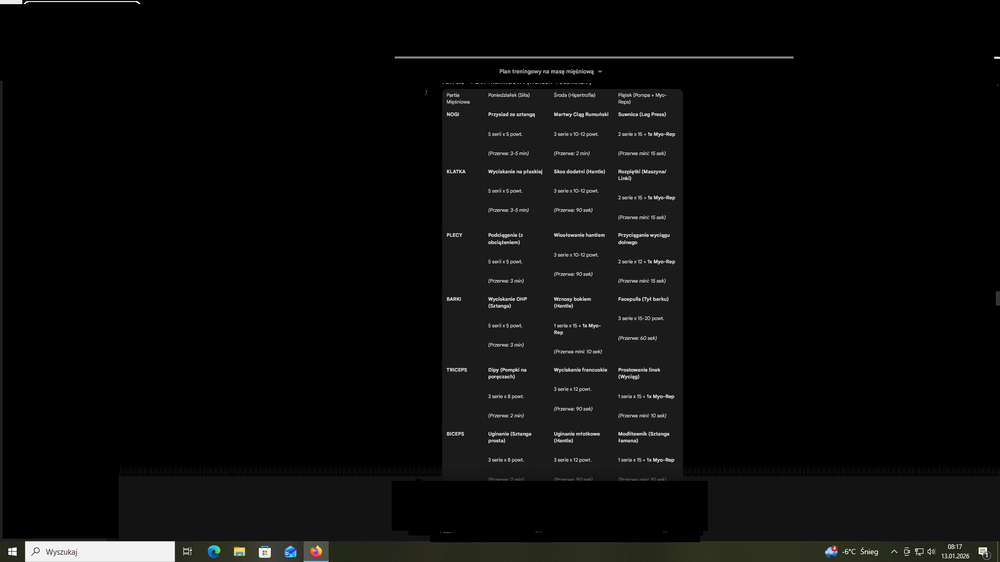Open the Outlook mail app in taskbar
The height and width of the screenshot is (562, 1000).
click(x=291, y=551)
